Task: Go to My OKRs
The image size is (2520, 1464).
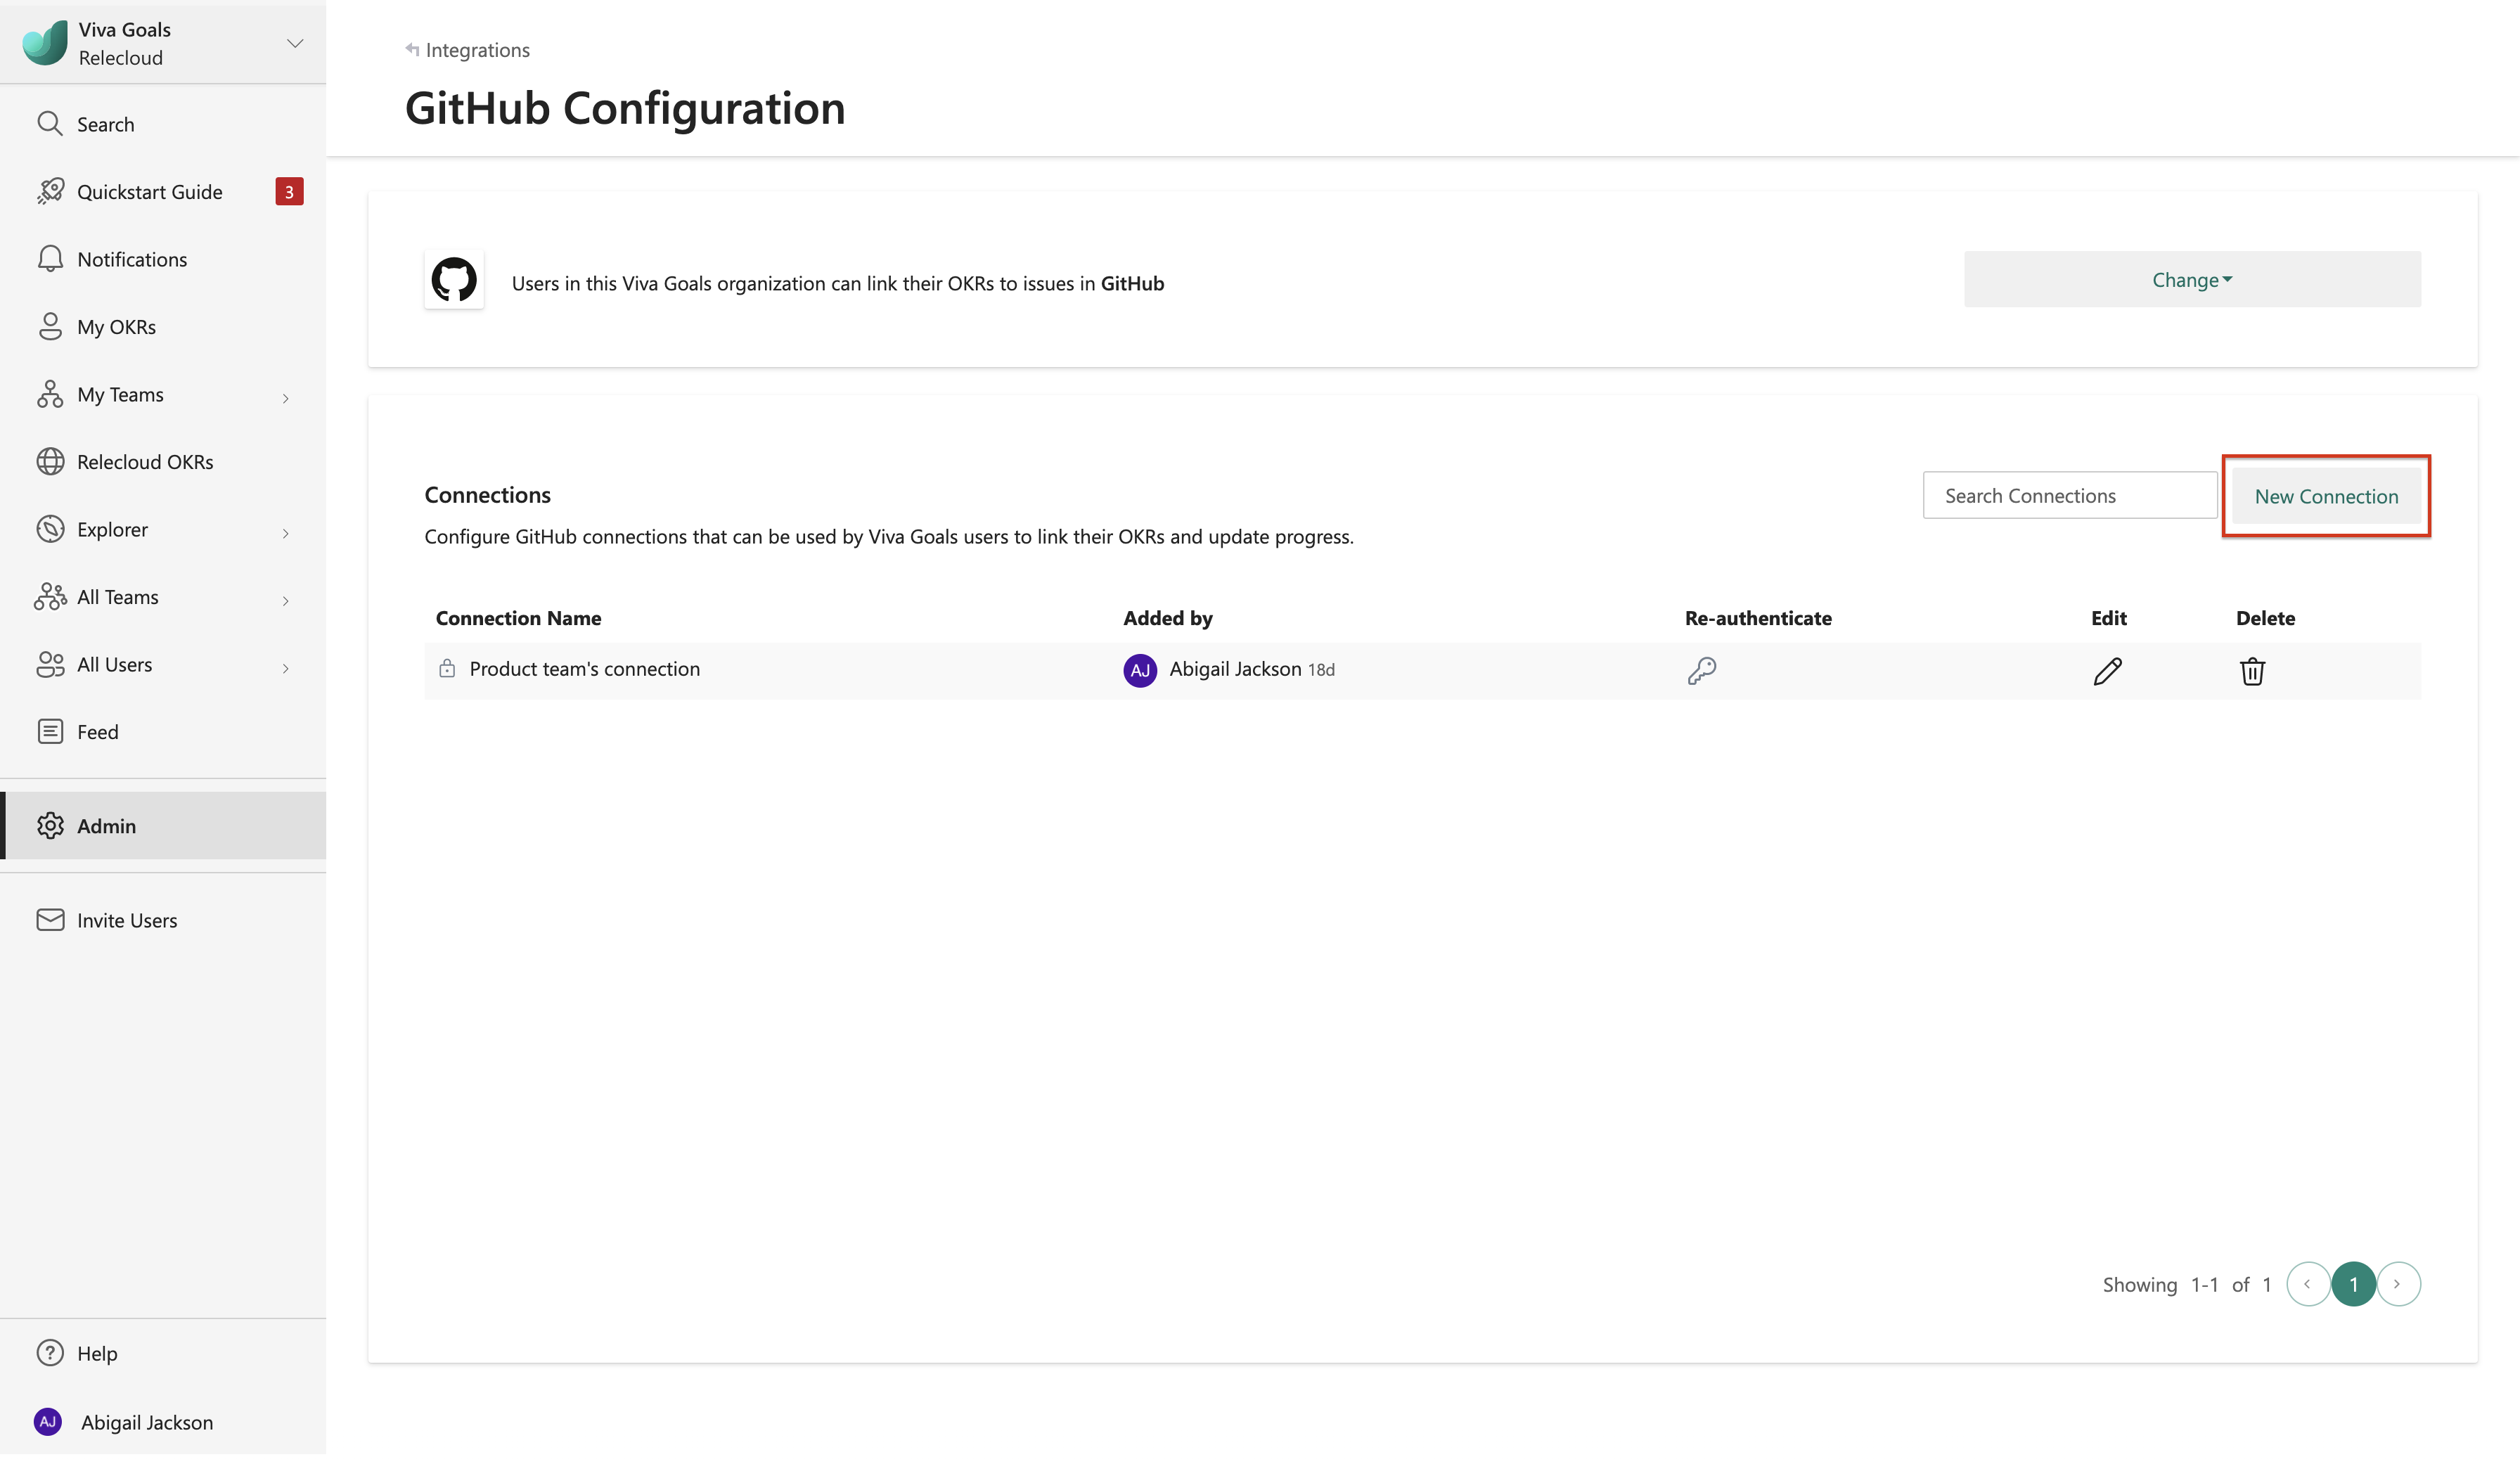Action: point(116,327)
